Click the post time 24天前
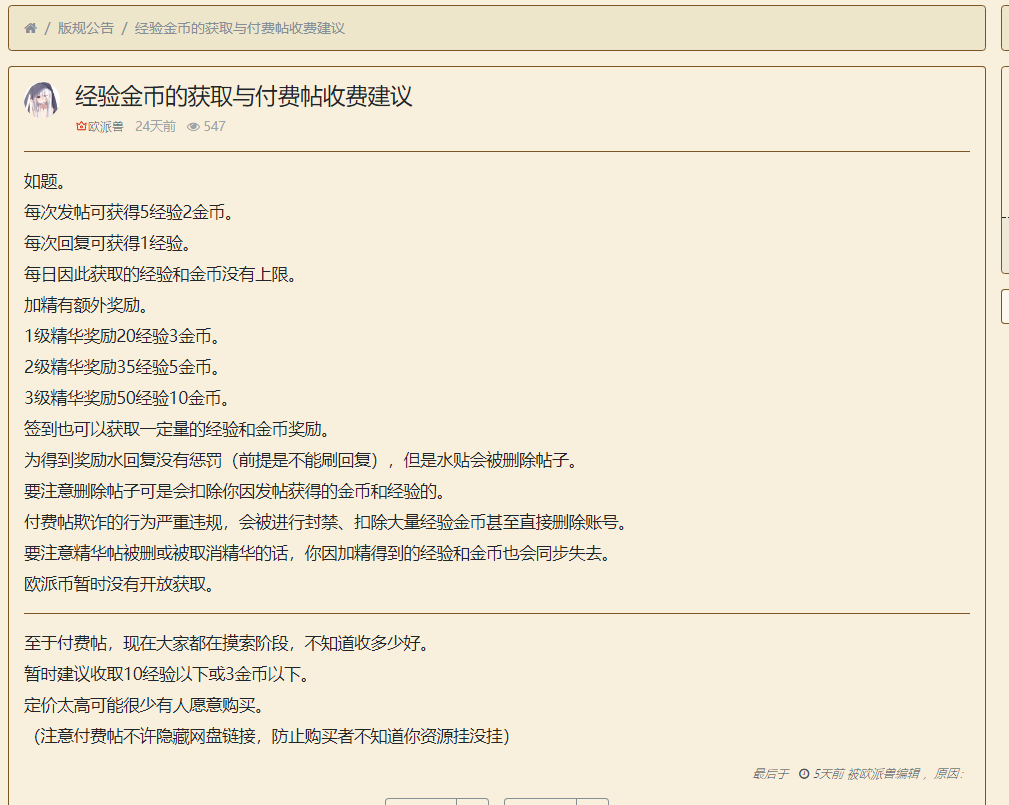Viewport: 1009px width, 805px height. (155, 126)
